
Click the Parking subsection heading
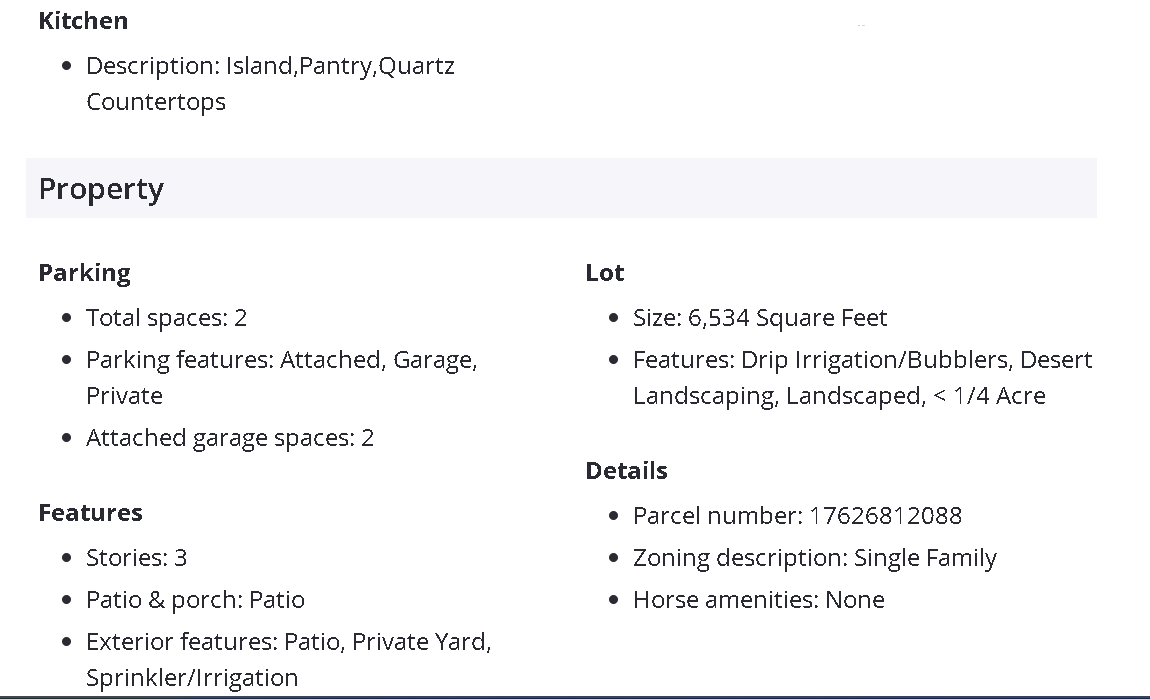84,272
